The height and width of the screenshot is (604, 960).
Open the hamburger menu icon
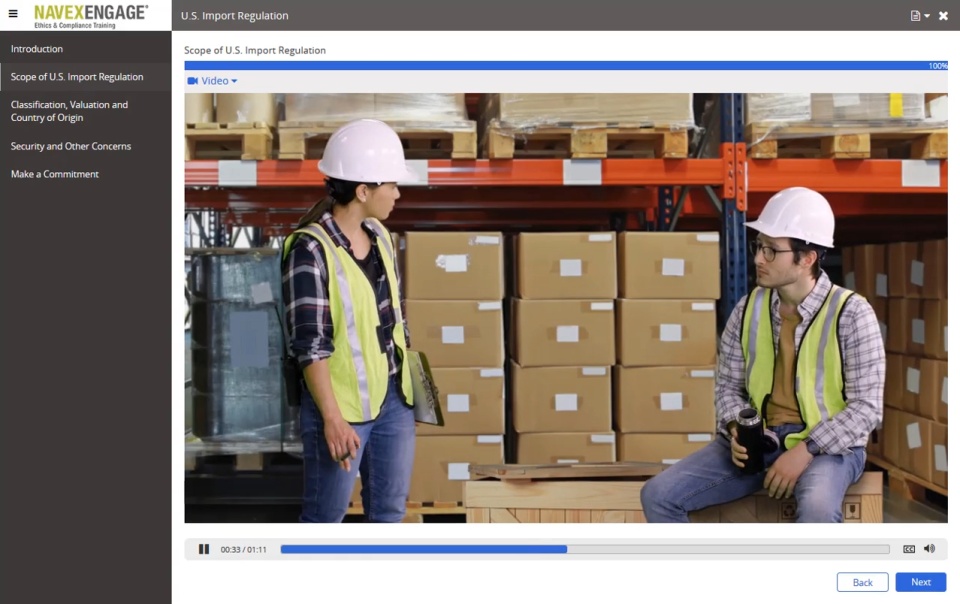click(x=13, y=13)
